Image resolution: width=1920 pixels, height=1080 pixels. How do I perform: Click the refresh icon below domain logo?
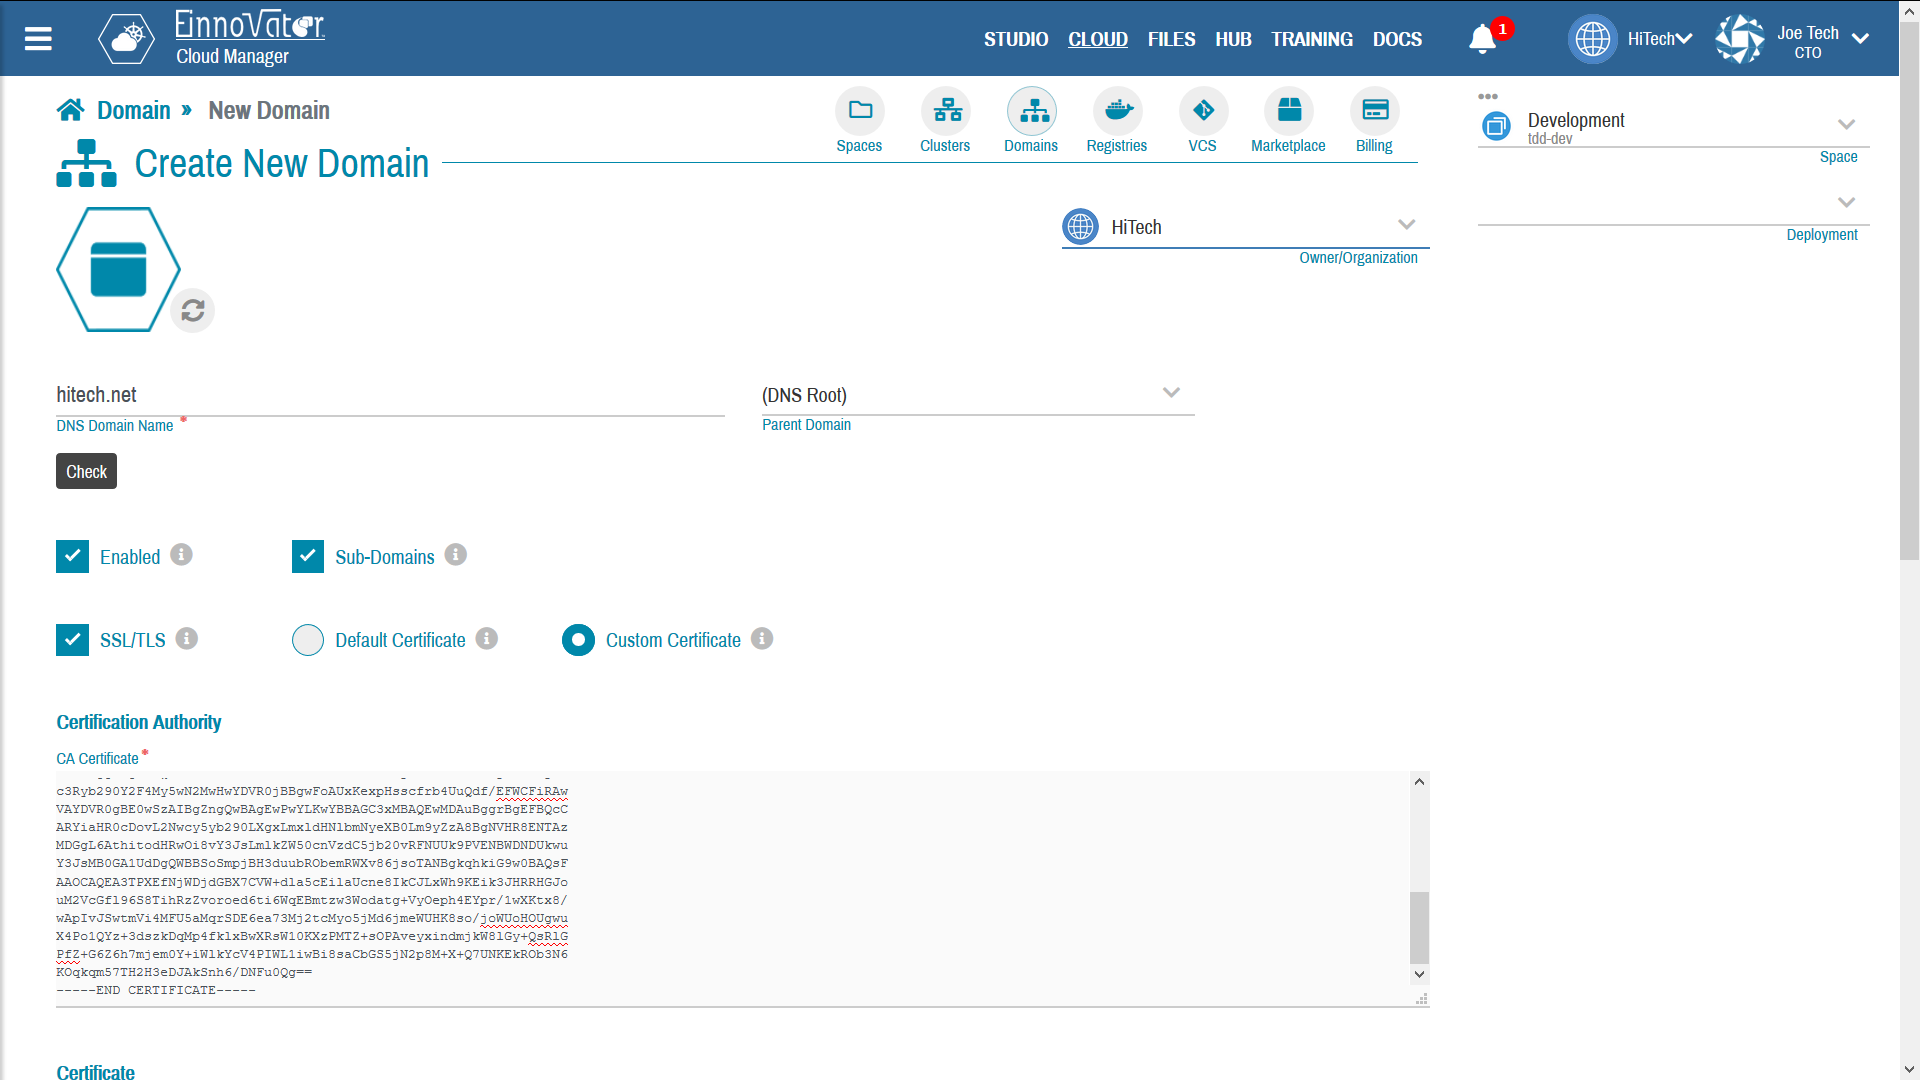tap(193, 310)
